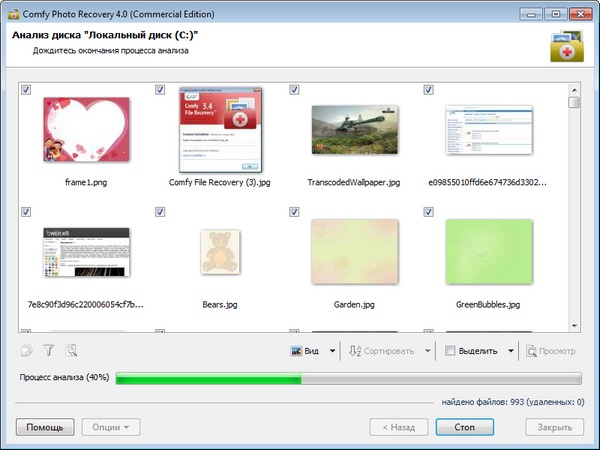Toggle checkbox for TranscodedWallpaper.jpg
Viewport: 600px width, 450px height.
point(295,90)
